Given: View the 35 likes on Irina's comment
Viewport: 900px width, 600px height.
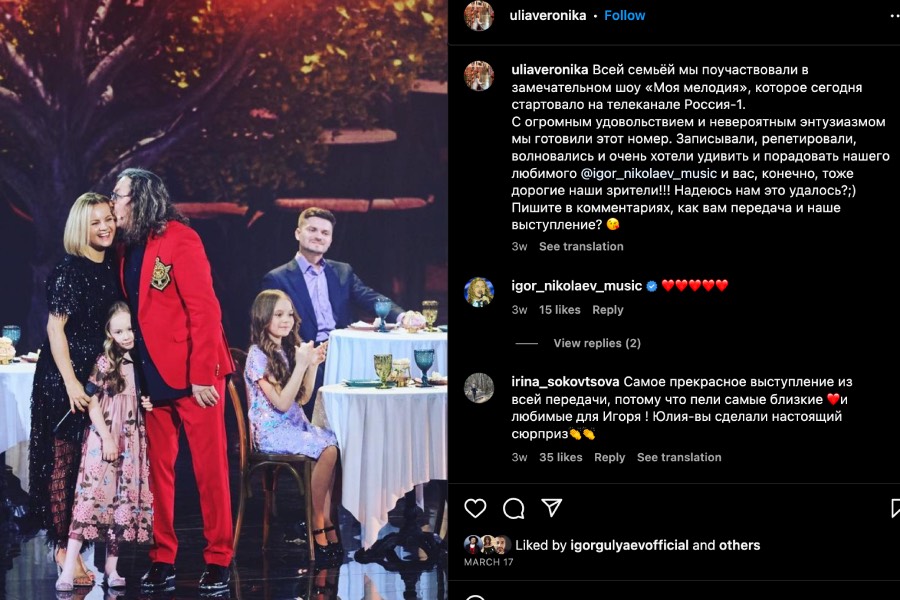Looking at the screenshot, I should [x=561, y=457].
